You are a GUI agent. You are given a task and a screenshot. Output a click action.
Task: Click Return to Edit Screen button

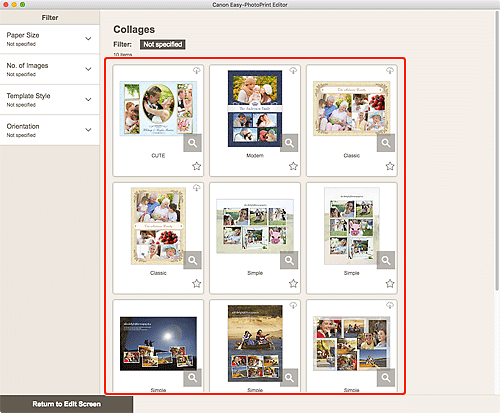[66, 404]
